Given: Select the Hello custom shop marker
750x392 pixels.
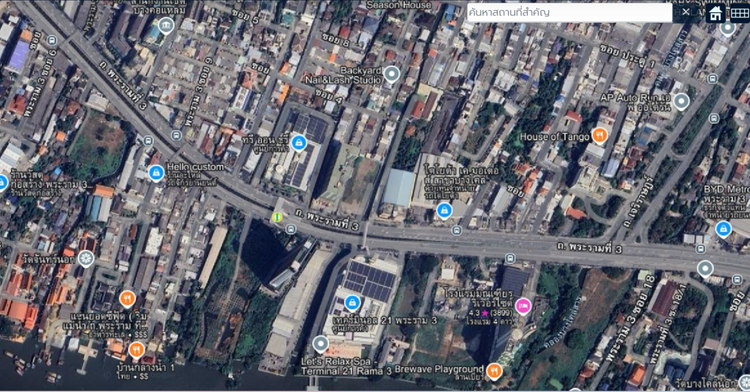Looking at the screenshot, I should pyautogui.click(x=156, y=173).
